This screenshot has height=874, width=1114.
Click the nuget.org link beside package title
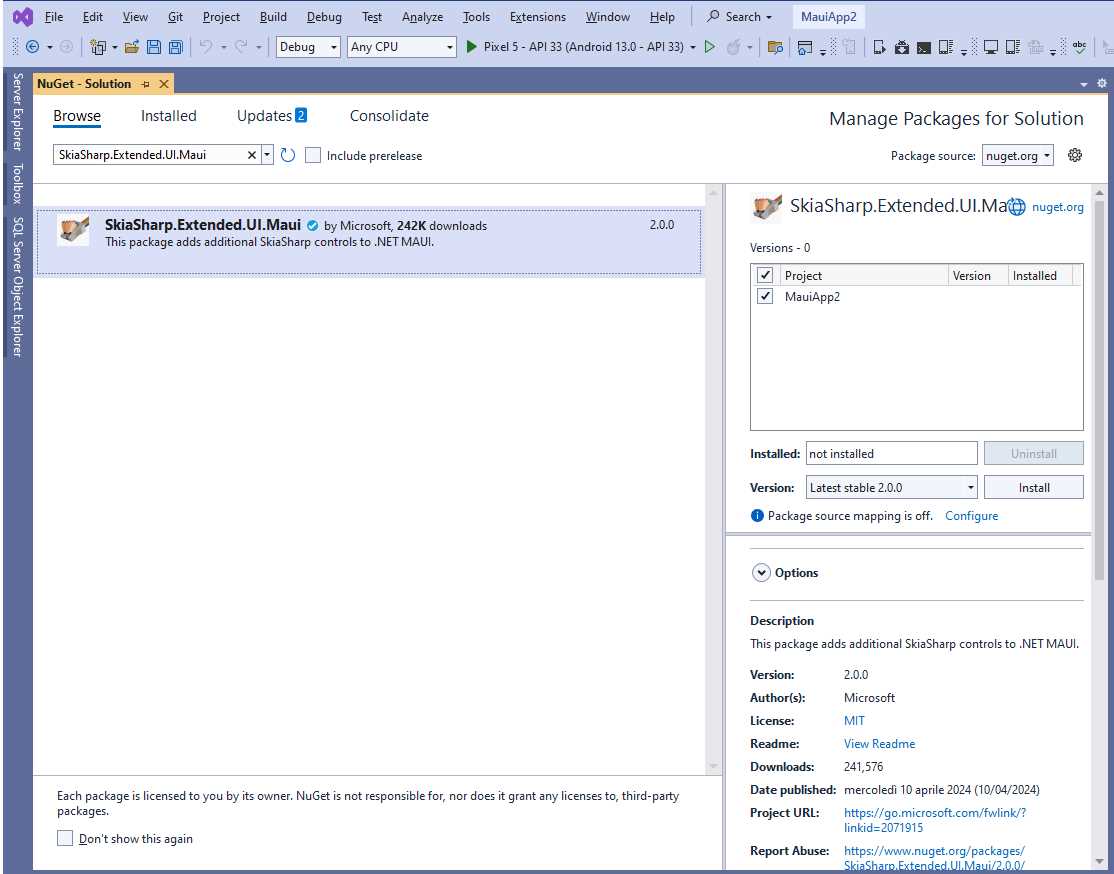(x=1057, y=207)
